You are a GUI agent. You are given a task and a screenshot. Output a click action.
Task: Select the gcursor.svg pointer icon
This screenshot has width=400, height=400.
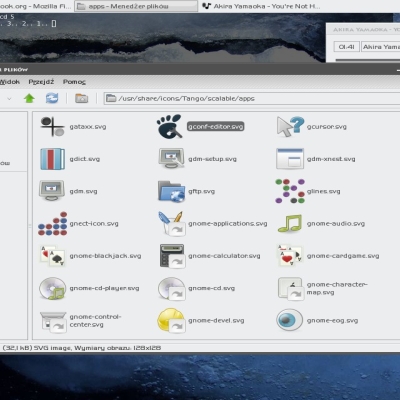290,127
